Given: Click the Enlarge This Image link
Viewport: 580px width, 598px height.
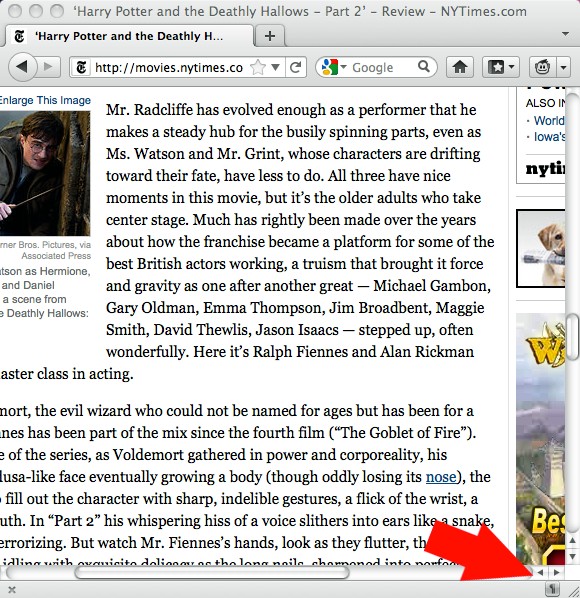Looking at the screenshot, I should 45,100.
